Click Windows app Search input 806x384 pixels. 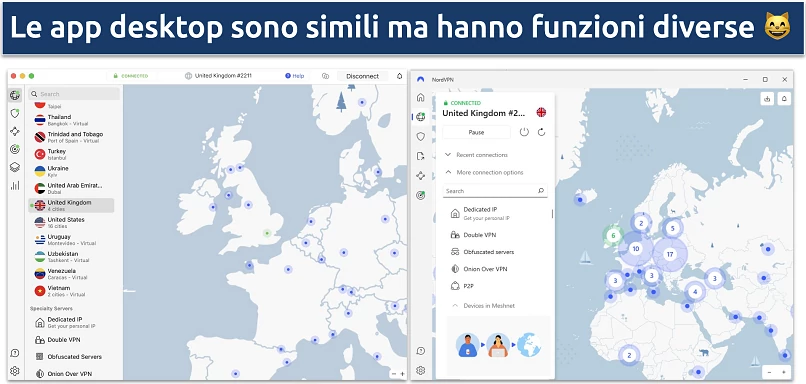pyautogui.click(x=496, y=191)
